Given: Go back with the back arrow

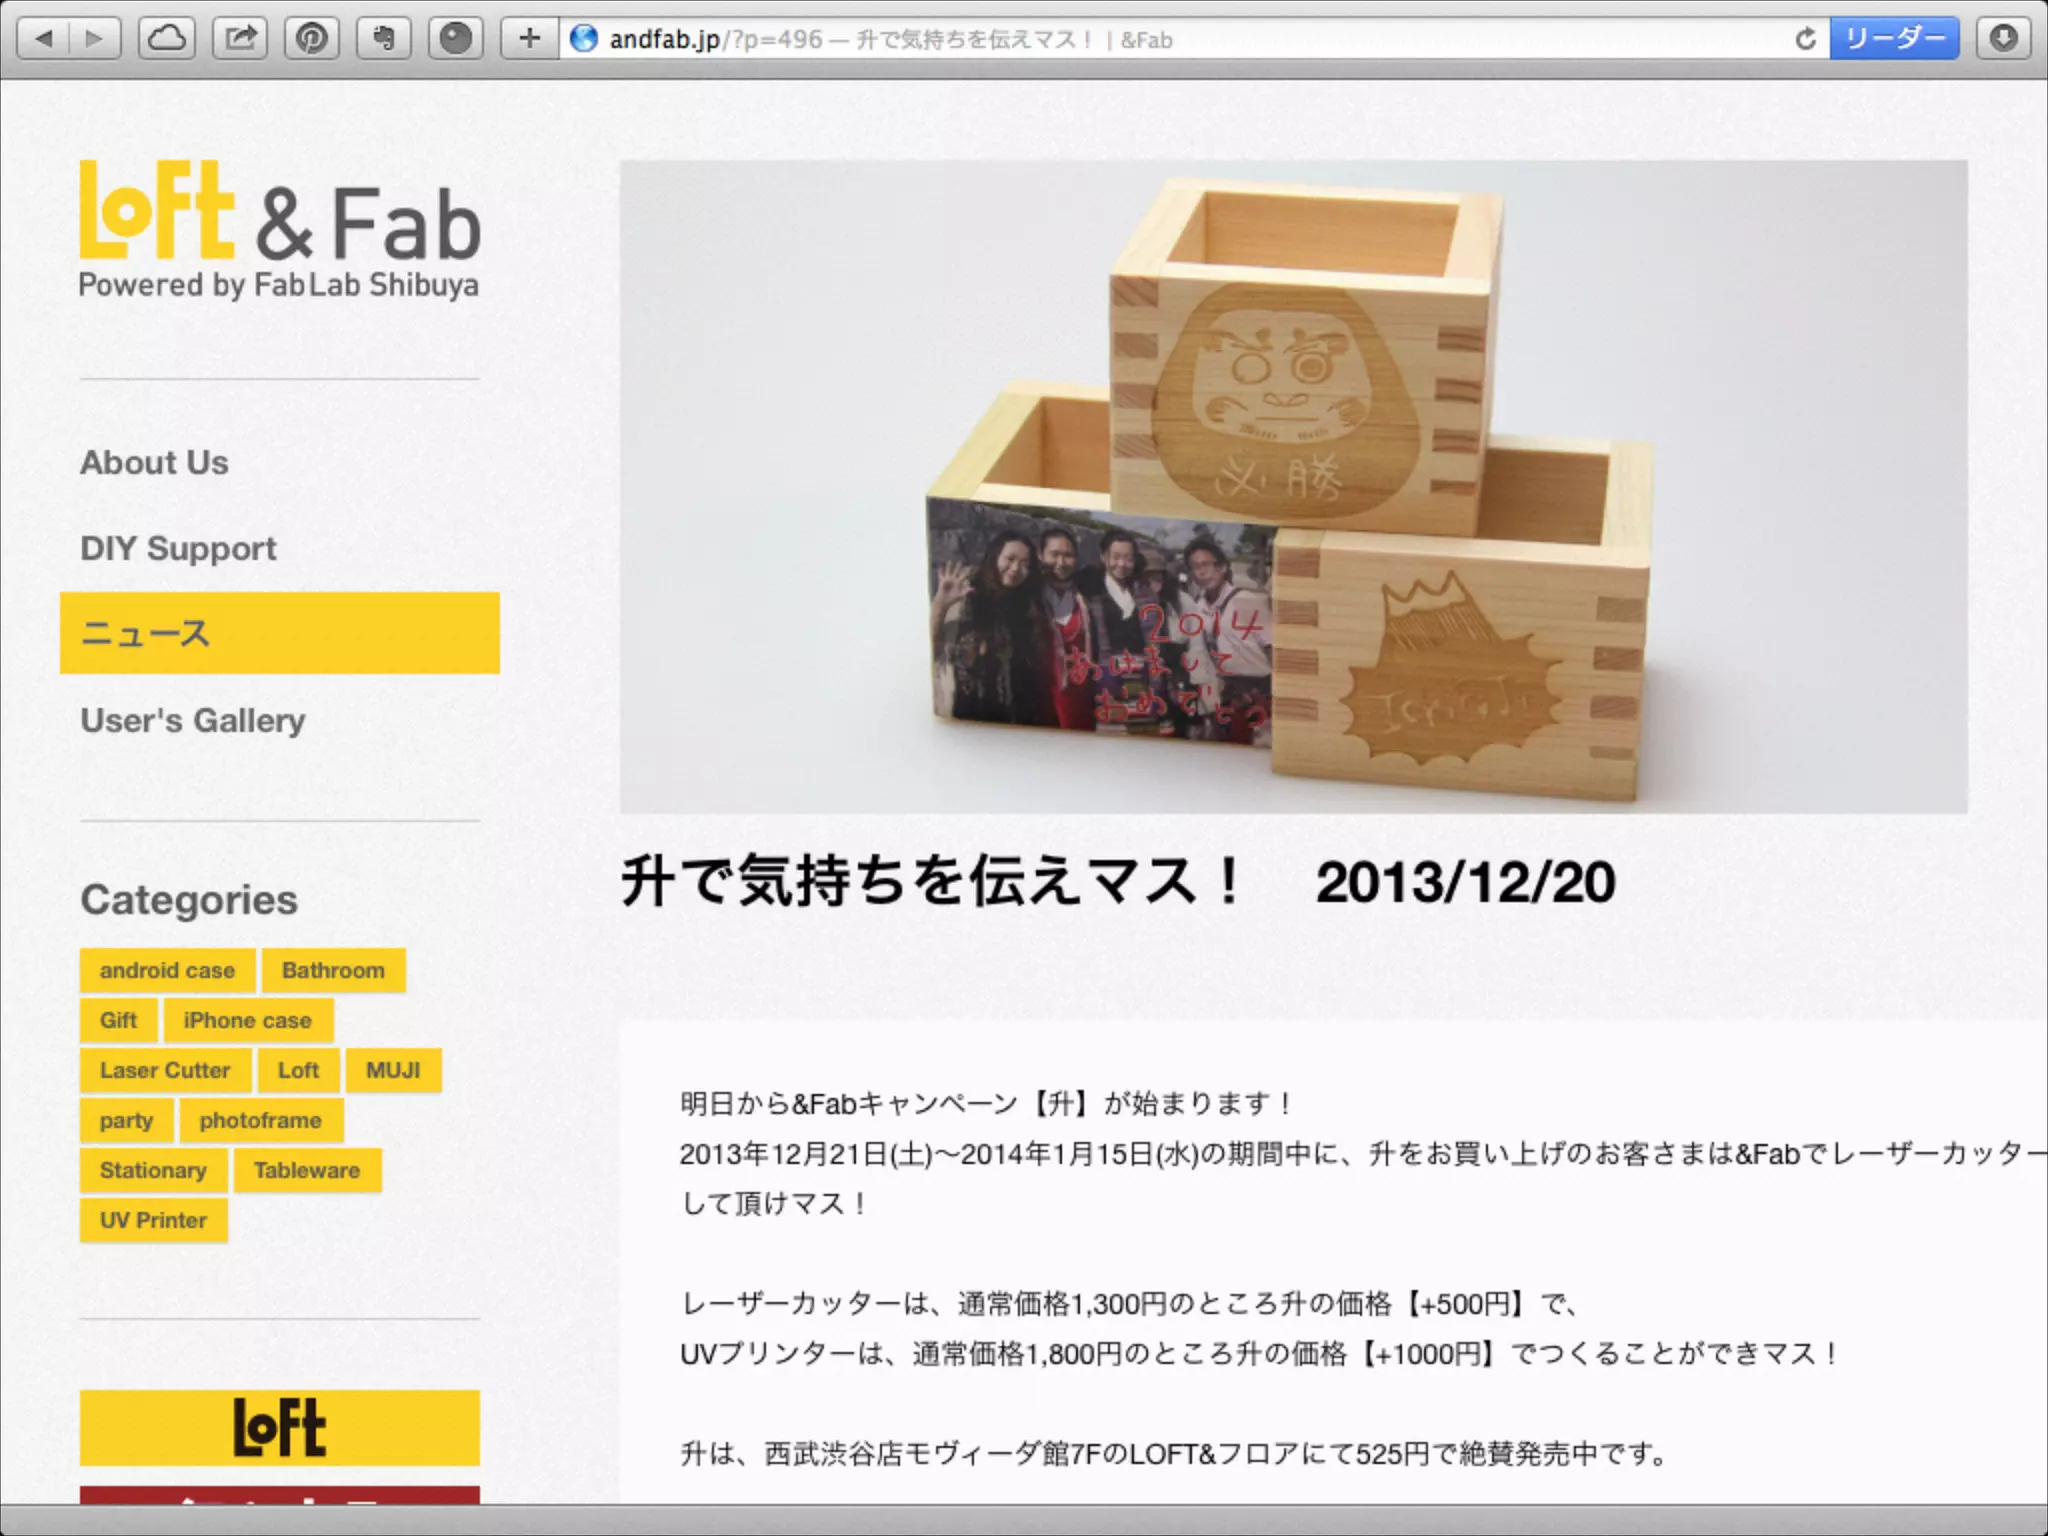Looking at the screenshot, I should tap(44, 39).
